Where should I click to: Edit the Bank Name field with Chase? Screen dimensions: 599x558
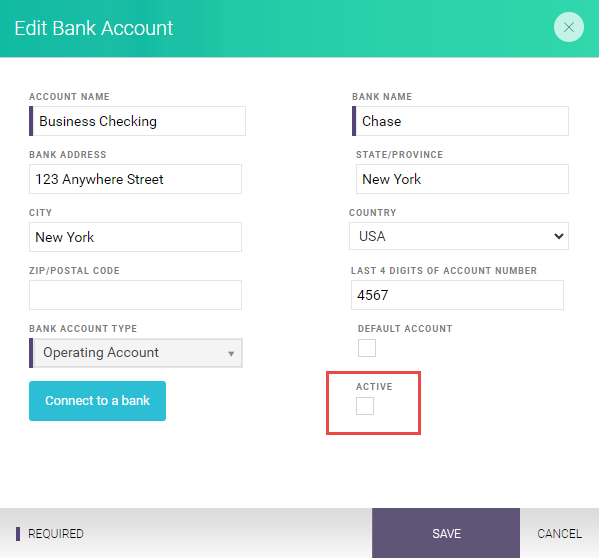[460, 121]
